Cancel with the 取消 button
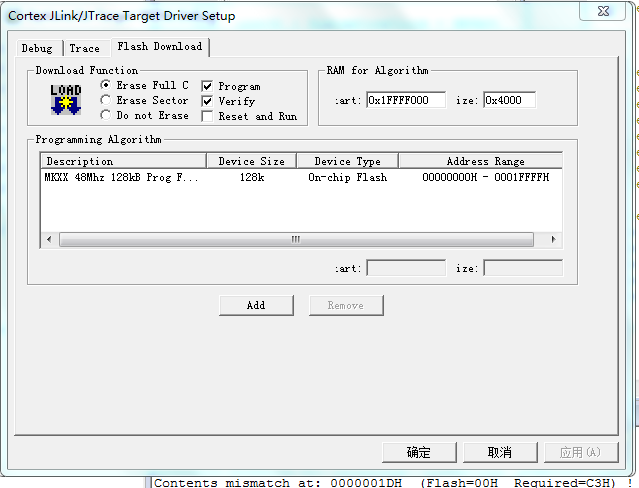This screenshot has width=639, height=488. pyautogui.click(x=500, y=452)
